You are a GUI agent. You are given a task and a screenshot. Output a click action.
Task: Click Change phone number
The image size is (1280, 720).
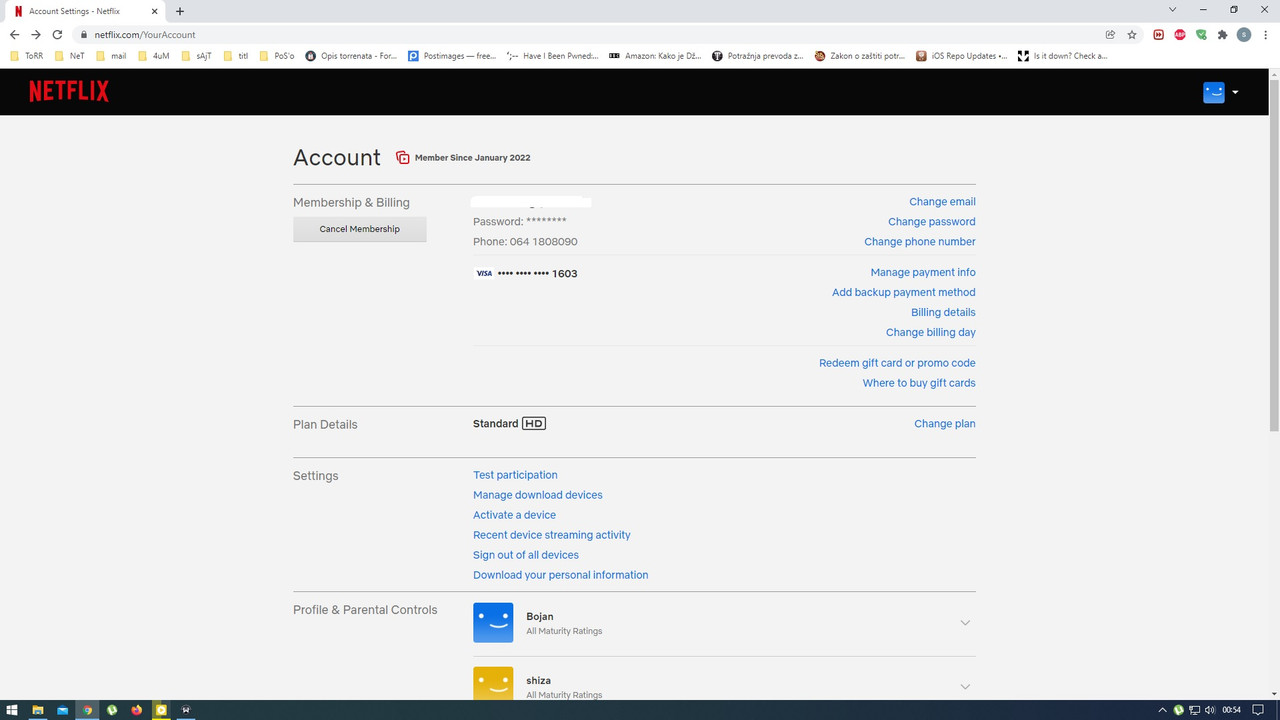pyautogui.click(x=920, y=242)
